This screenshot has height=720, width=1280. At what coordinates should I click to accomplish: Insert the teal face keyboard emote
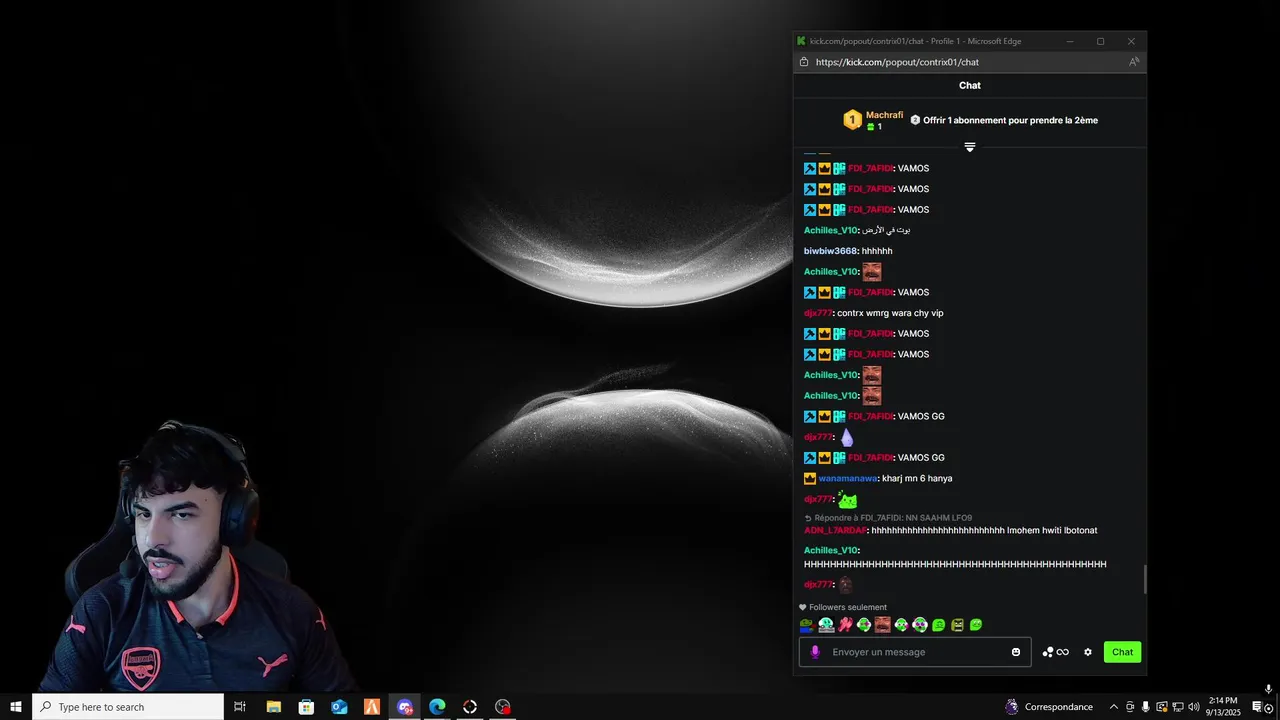[826, 625]
